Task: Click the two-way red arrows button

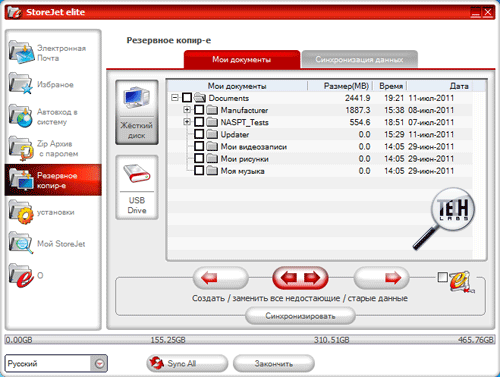Action: 300,278
